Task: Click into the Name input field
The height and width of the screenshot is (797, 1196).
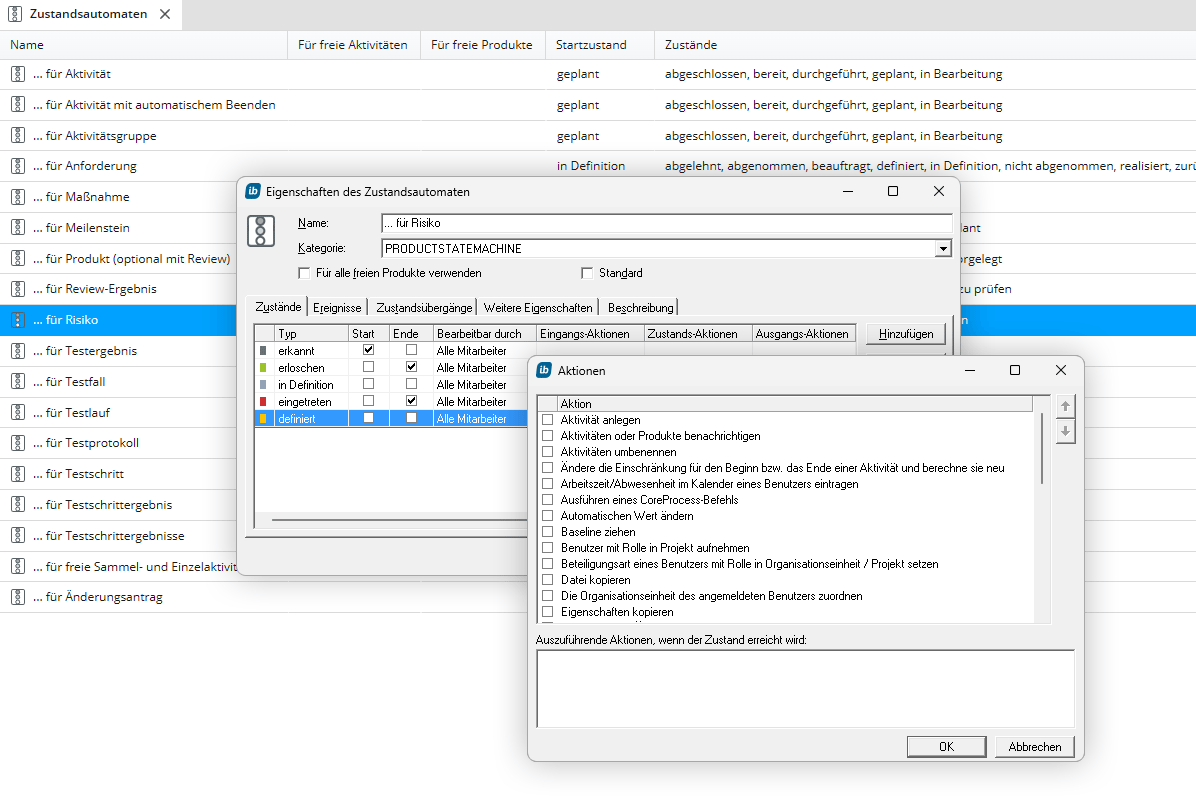Action: pyautogui.click(x=666, y=223)
